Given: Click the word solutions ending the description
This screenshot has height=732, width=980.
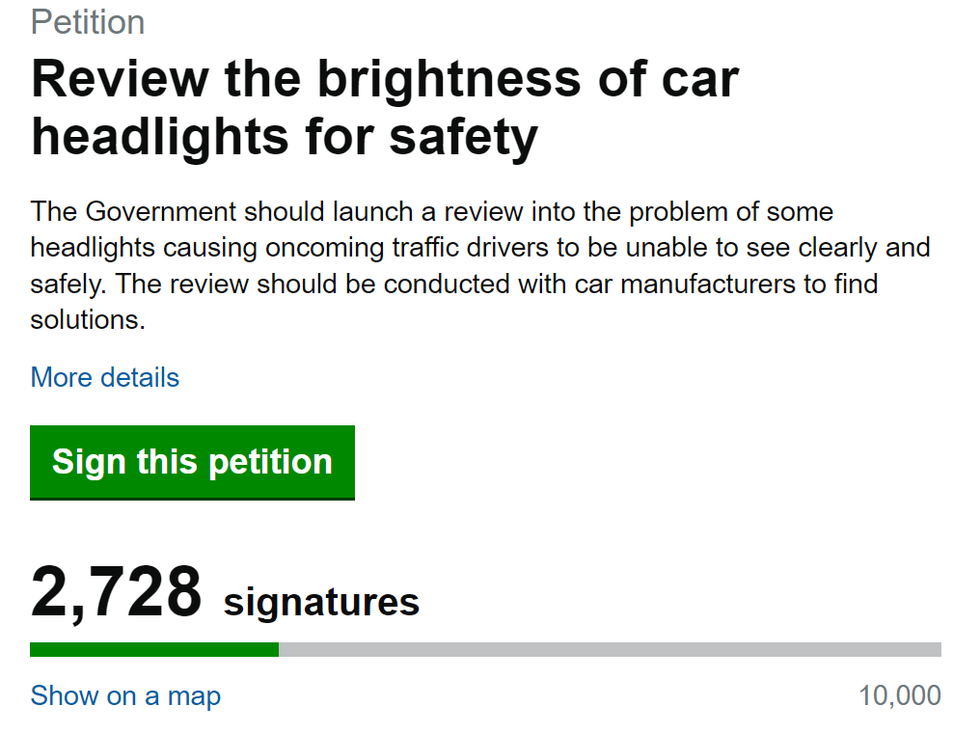Looking at the screenshot, I should 88,320.
